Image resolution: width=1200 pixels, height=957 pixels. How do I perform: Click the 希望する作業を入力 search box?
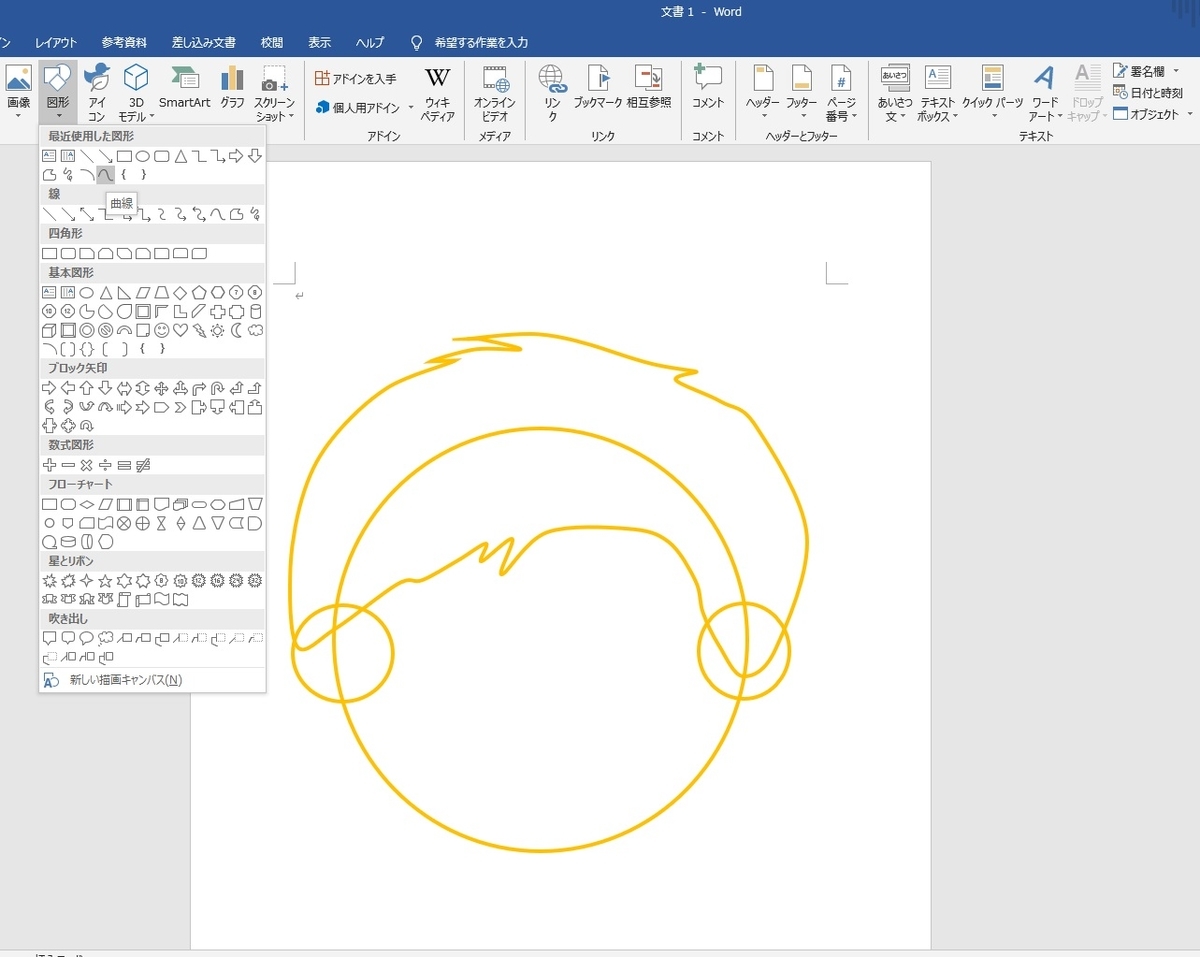click(481, 43)
